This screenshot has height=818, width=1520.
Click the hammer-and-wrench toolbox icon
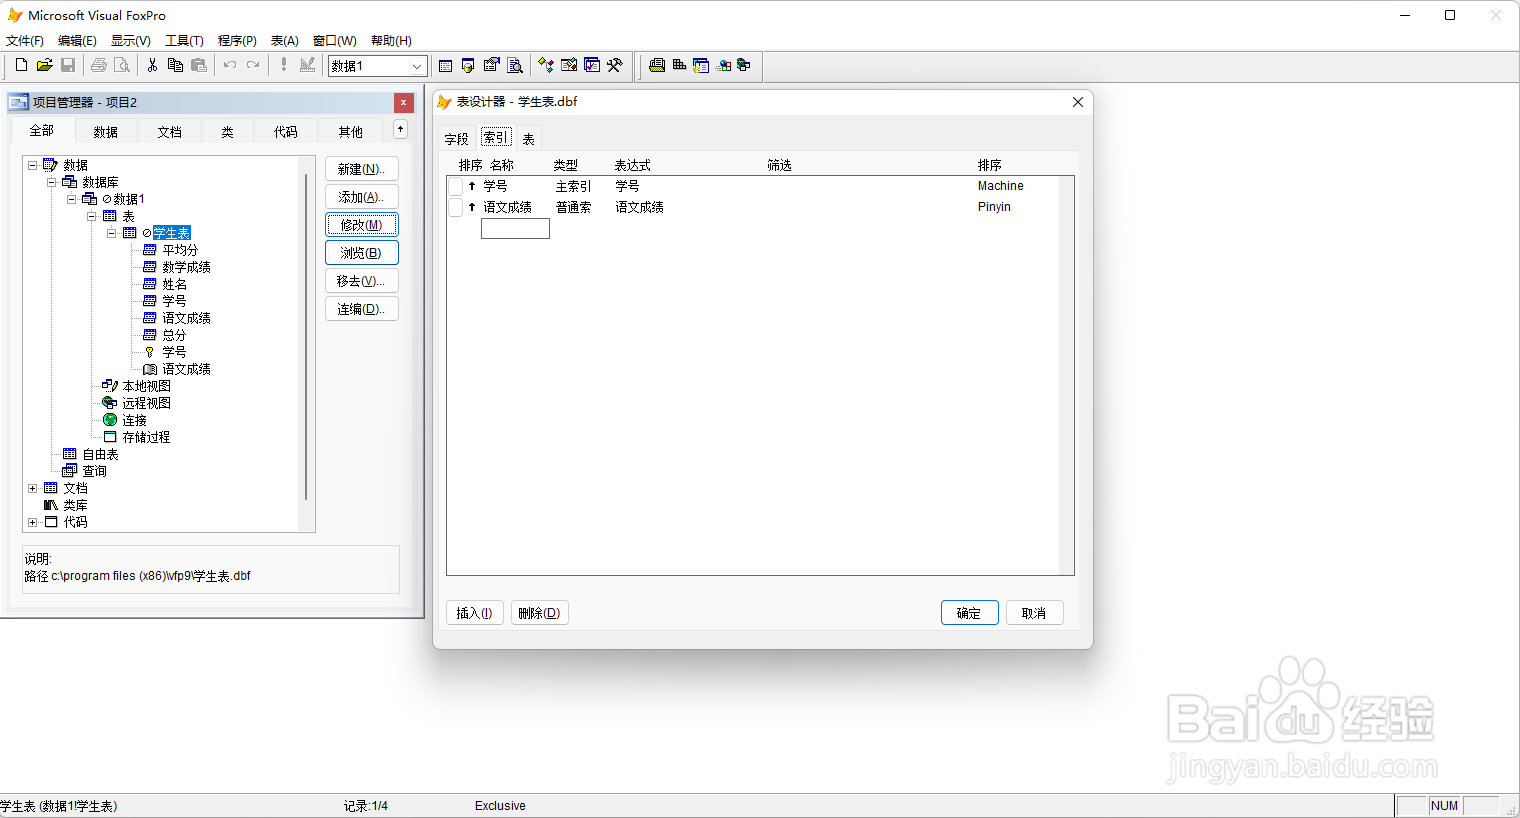615,65
